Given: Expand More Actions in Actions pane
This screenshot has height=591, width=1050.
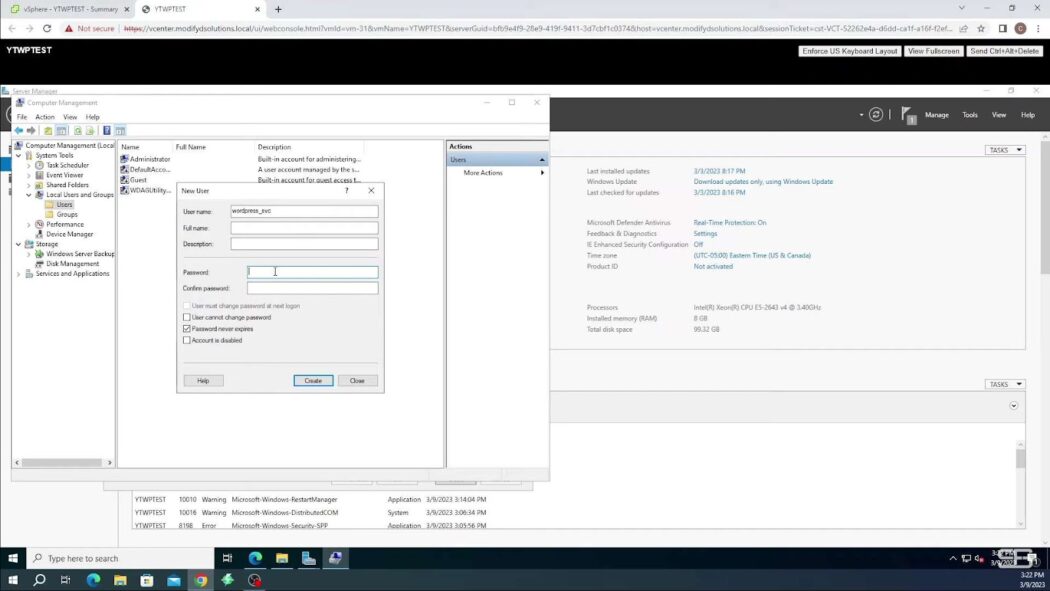Looking at the screenshot, I should coord(496,173).
